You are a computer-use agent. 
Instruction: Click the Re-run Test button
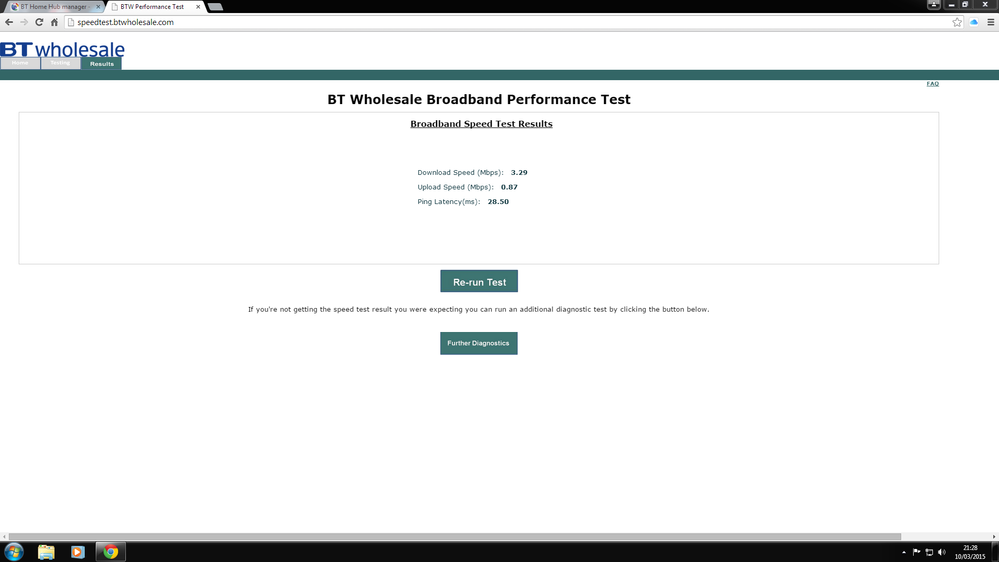(x=479, y=282)
